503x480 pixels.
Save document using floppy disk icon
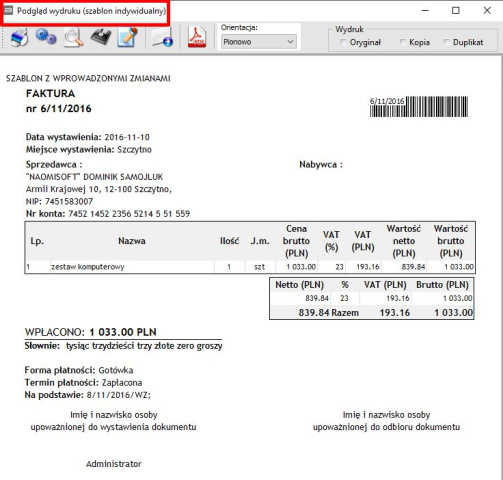point(101,37)
